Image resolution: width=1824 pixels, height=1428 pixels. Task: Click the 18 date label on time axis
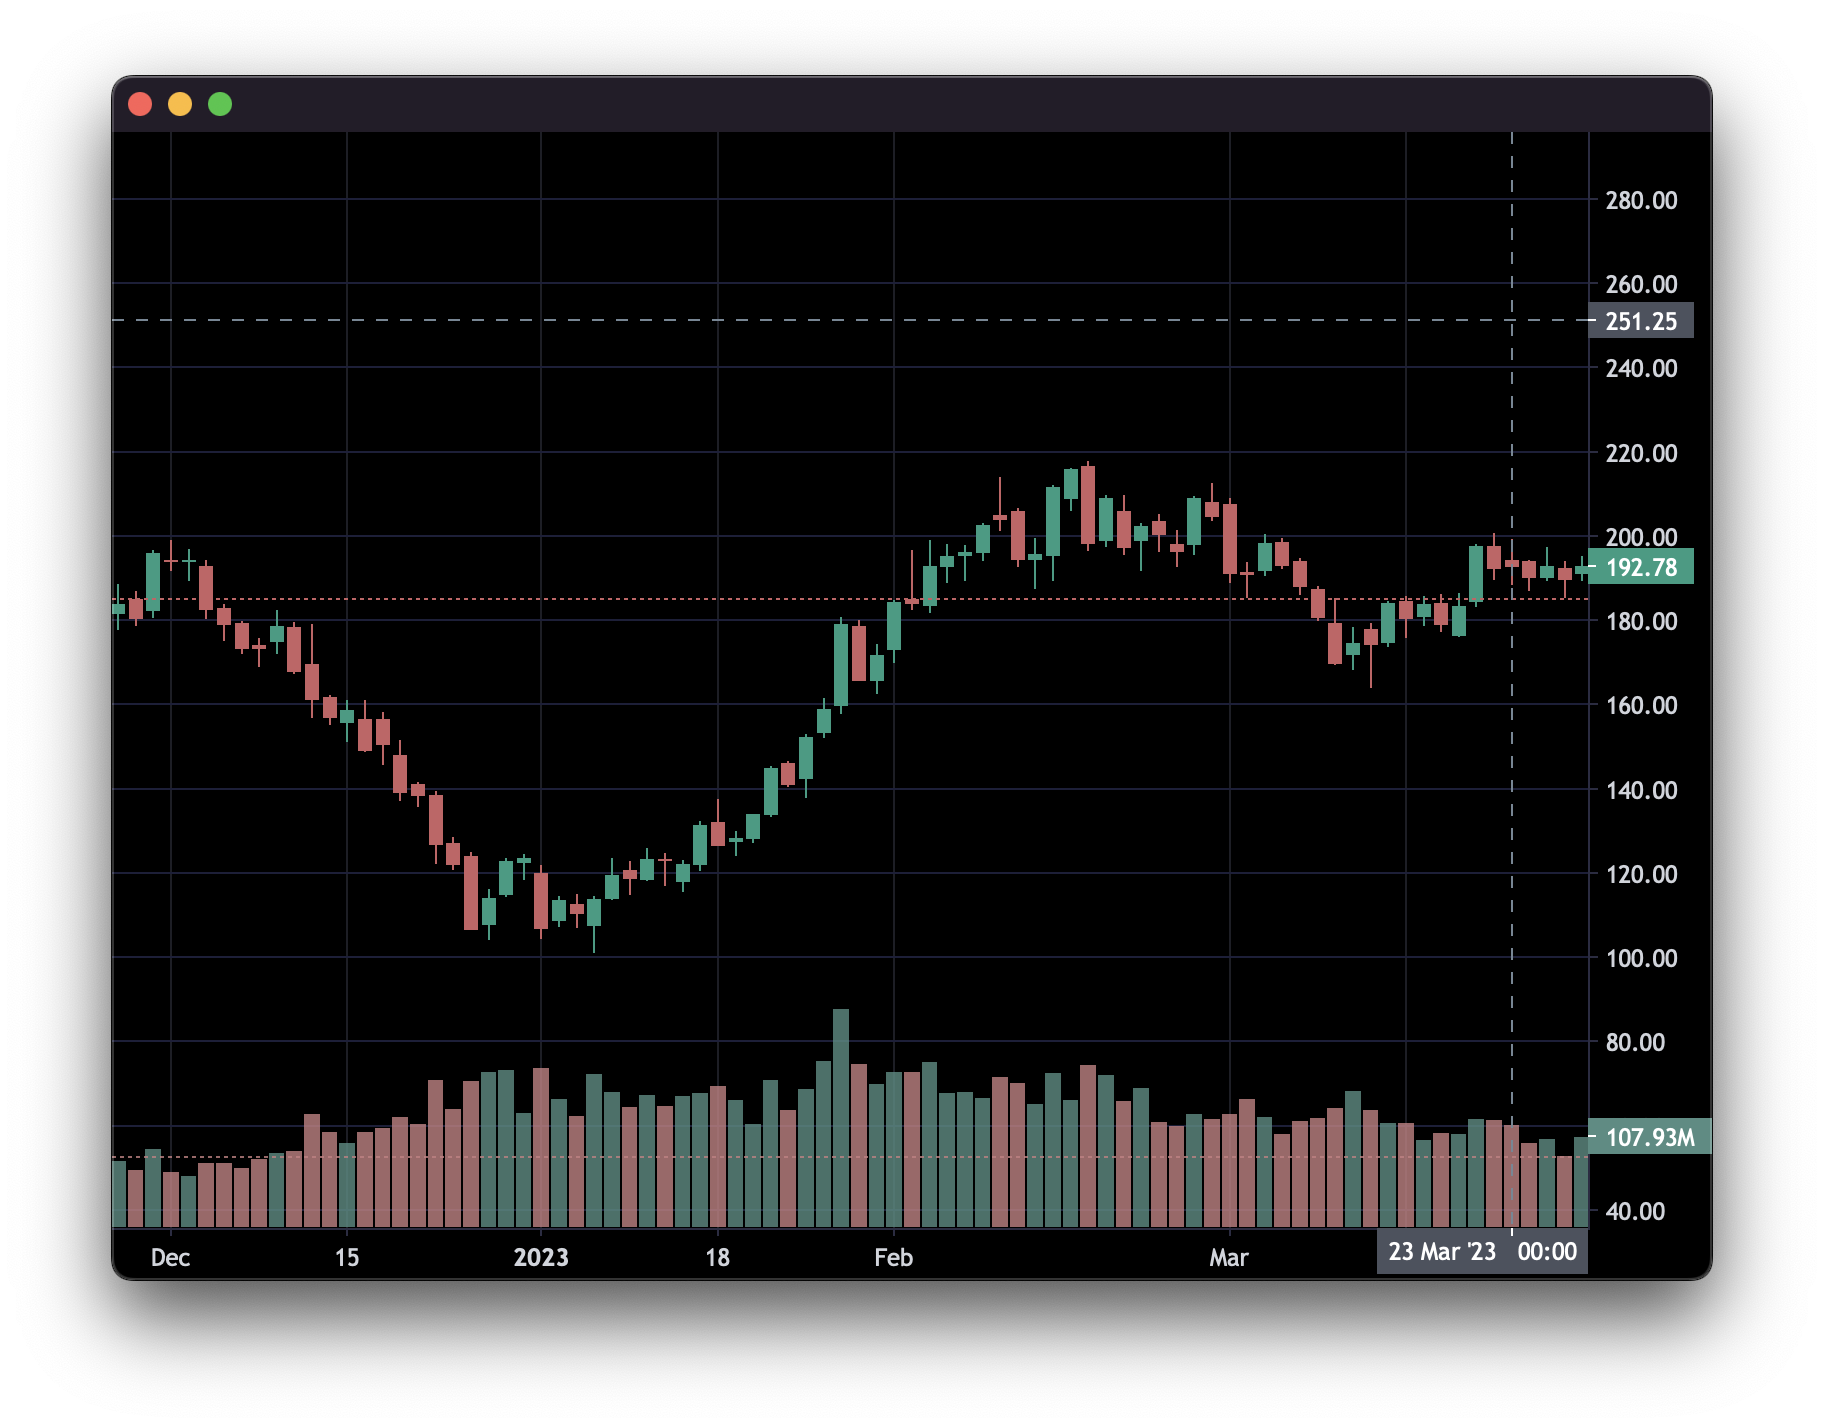click(717, 1257)
